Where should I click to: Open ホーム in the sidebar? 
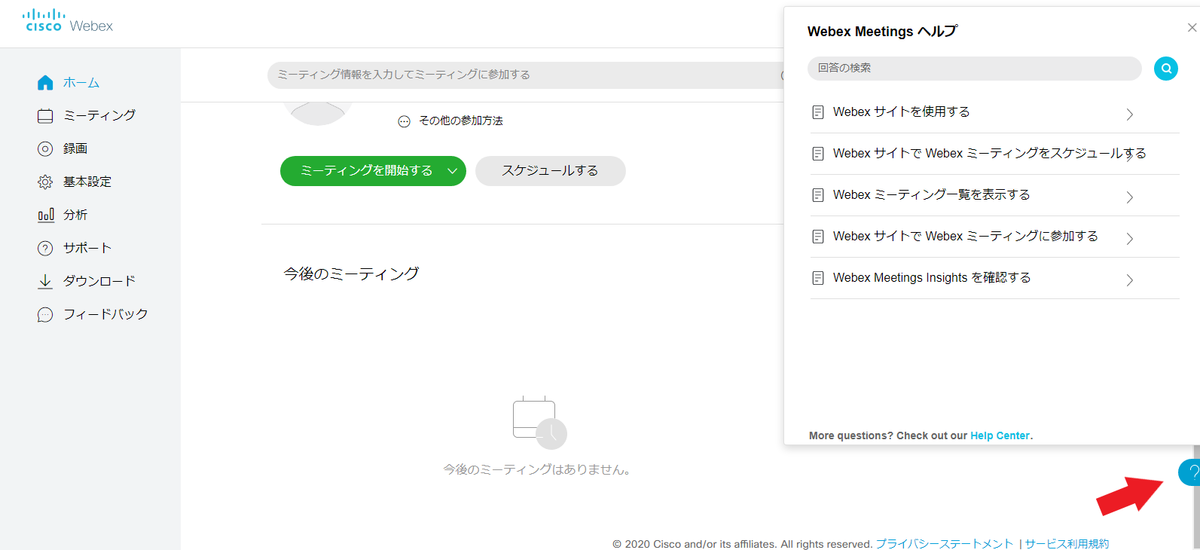click(x=81, y=82)
